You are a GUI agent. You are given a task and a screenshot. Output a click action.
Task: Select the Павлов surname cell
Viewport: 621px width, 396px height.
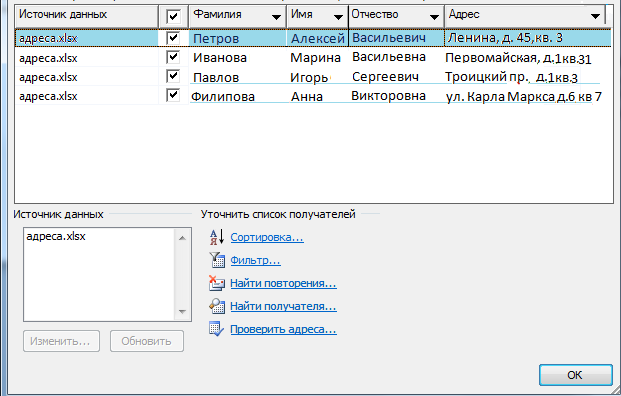click(x=216, y=77)
